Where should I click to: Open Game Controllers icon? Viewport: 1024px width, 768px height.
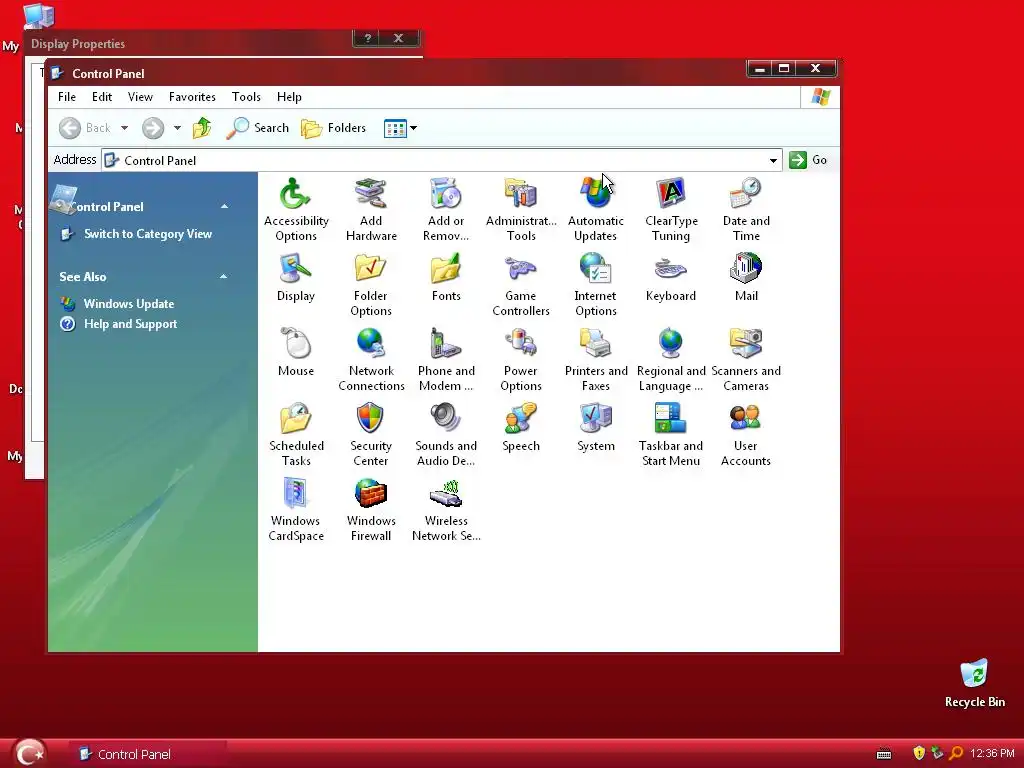[521, 285]
